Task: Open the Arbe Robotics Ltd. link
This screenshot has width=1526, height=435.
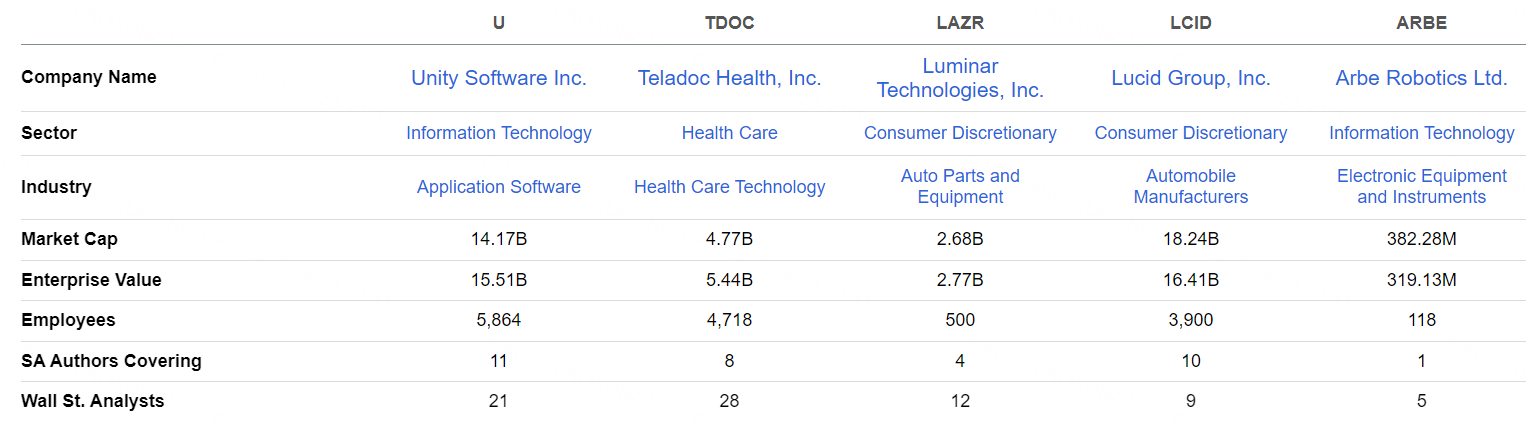Action: pyautogui.click(x=1421, y=78)
